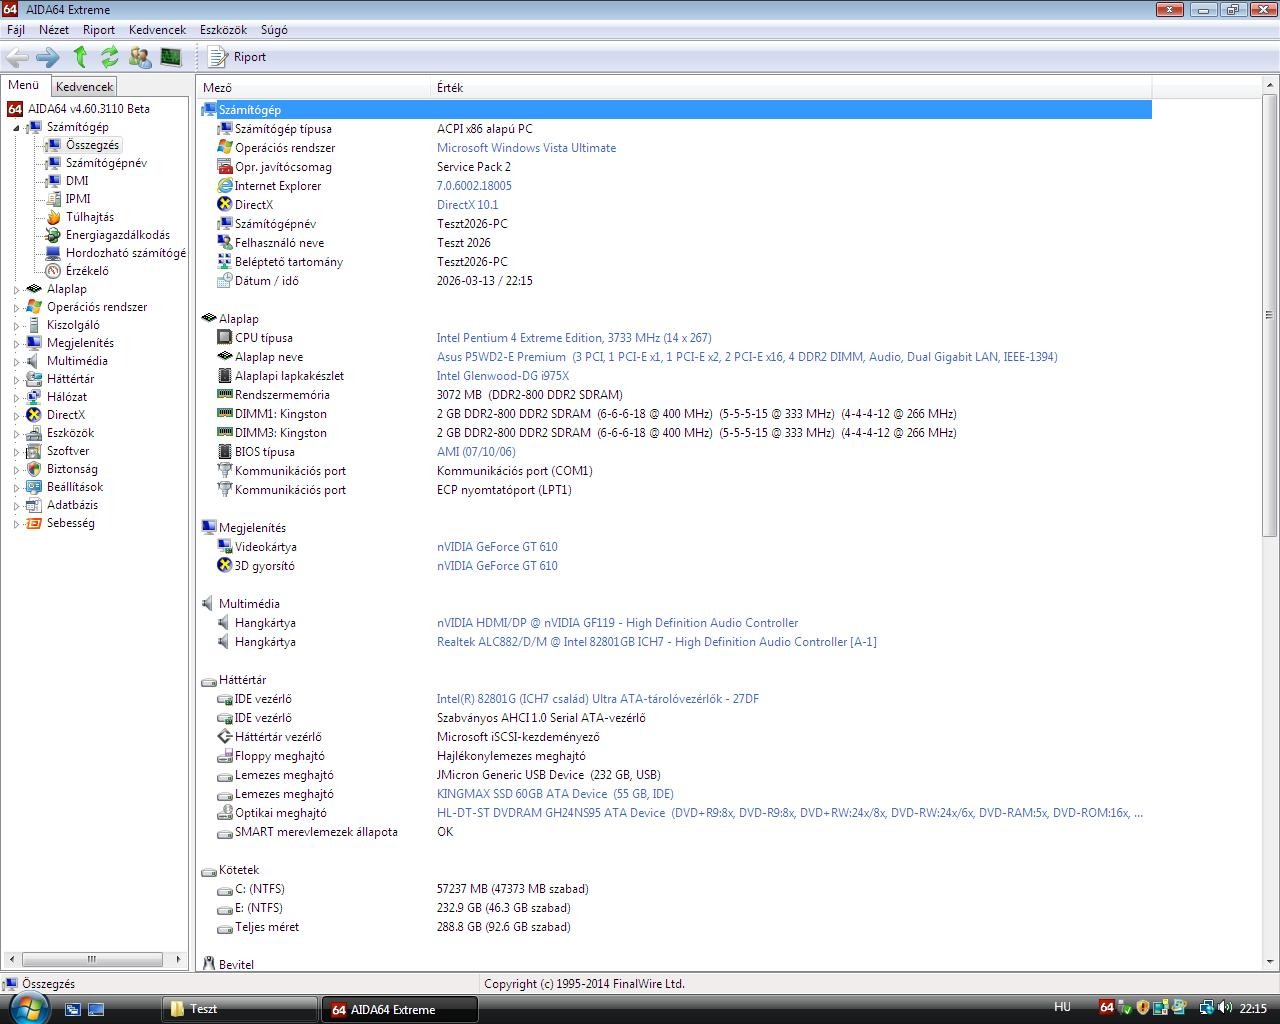
Task: Open the Eszközök menu
Action: pyautogui.click(x=223, y=30)
